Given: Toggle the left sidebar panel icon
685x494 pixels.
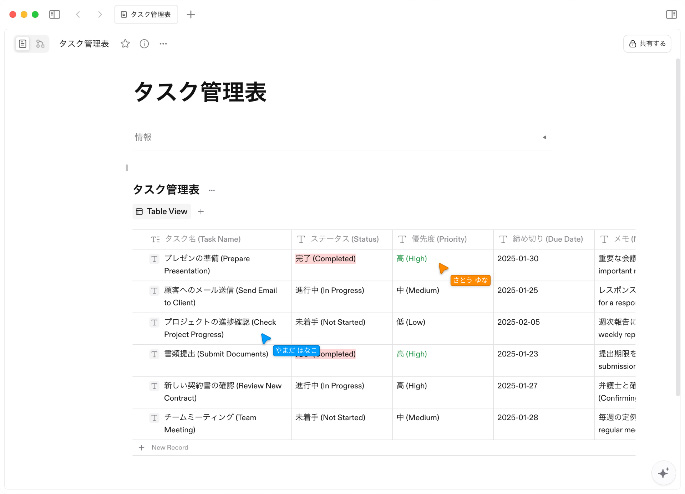Looking at the screenshot, I should (x=54, y=15).
